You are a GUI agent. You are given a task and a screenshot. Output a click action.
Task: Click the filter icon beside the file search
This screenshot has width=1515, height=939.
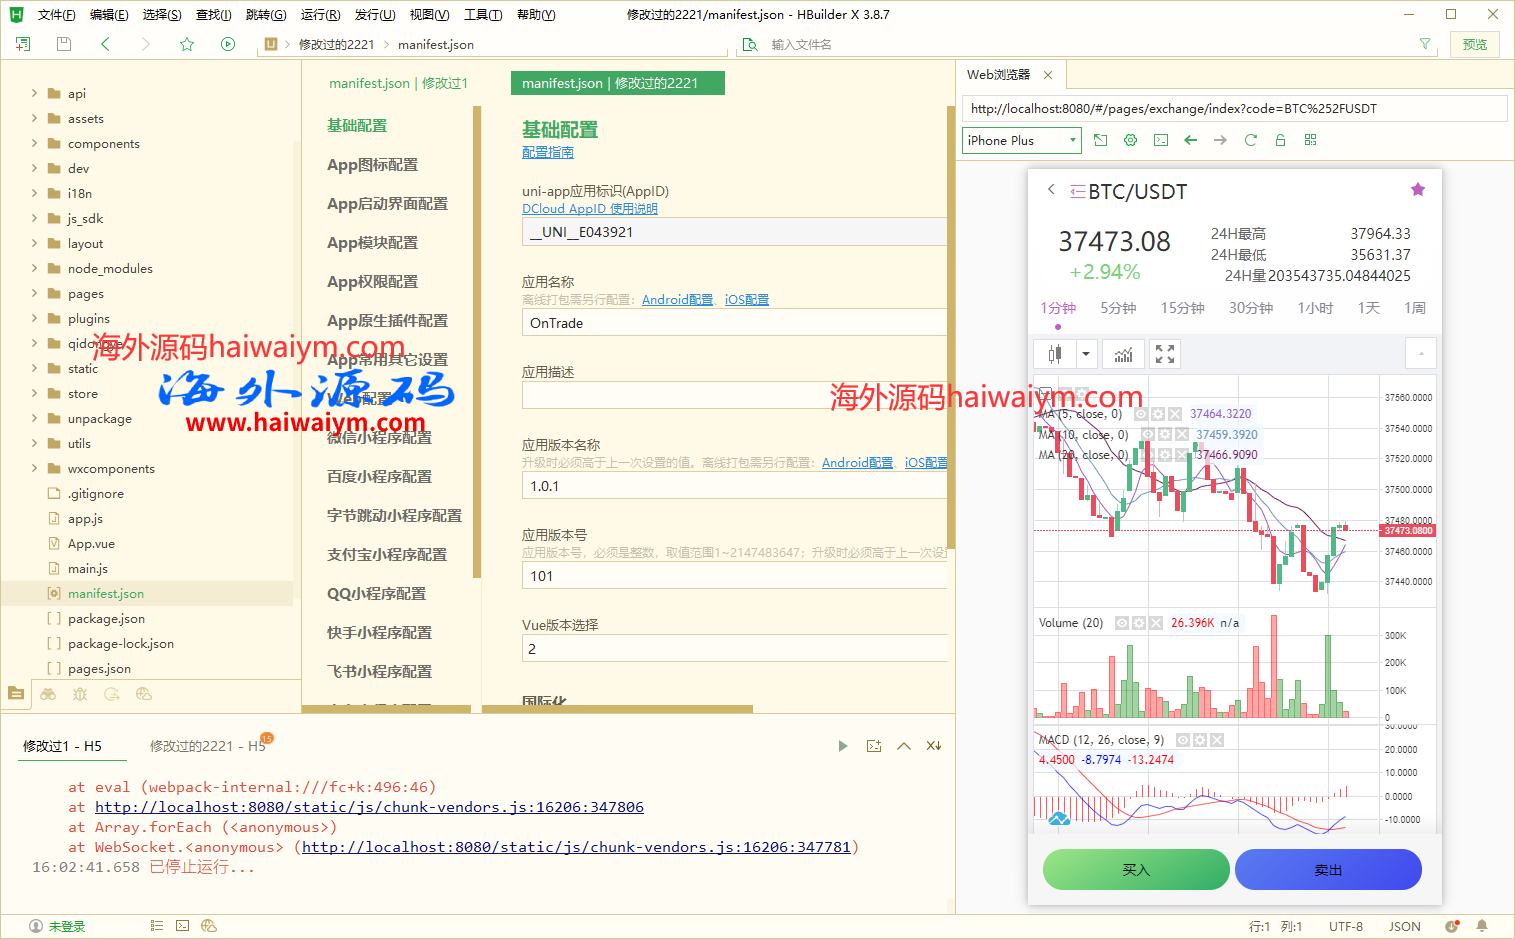coord(1425,44)
